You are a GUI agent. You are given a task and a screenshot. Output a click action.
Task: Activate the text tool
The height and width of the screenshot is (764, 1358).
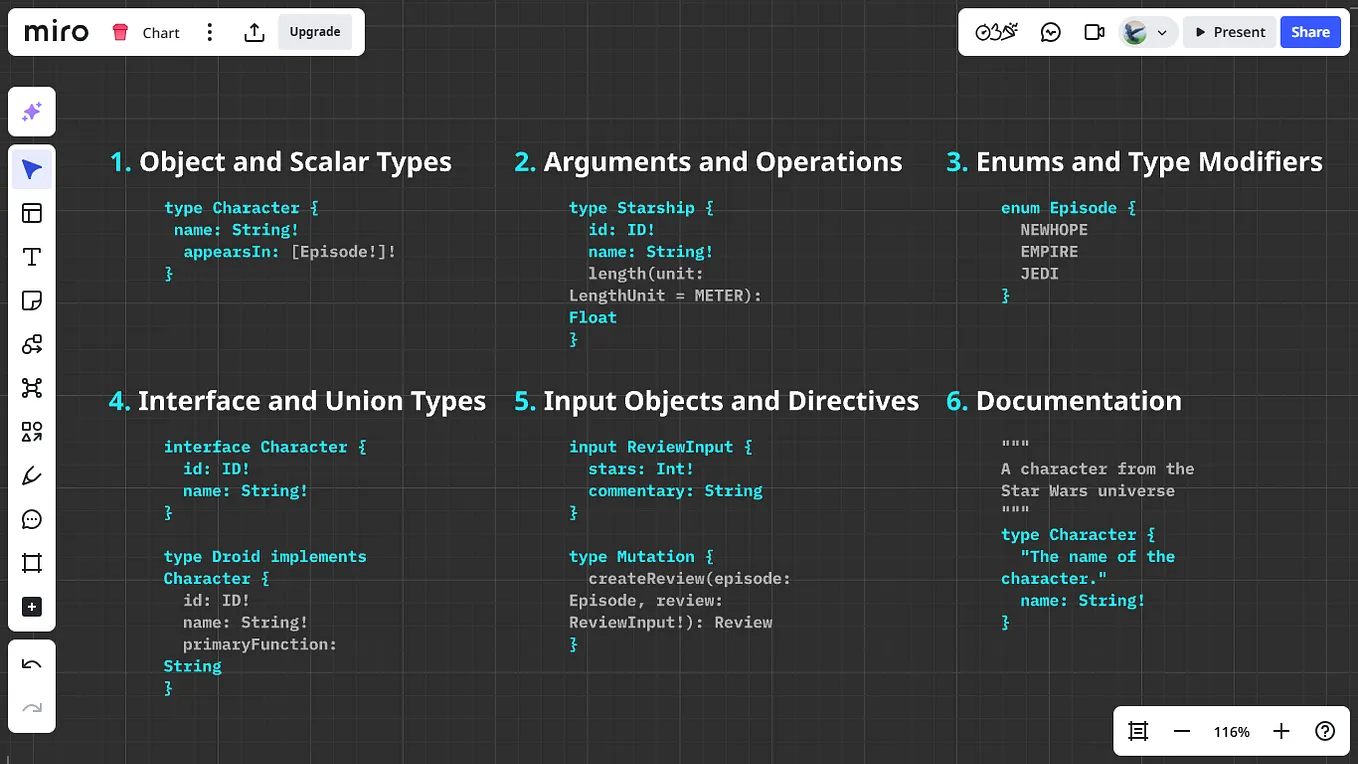(31, 257)
